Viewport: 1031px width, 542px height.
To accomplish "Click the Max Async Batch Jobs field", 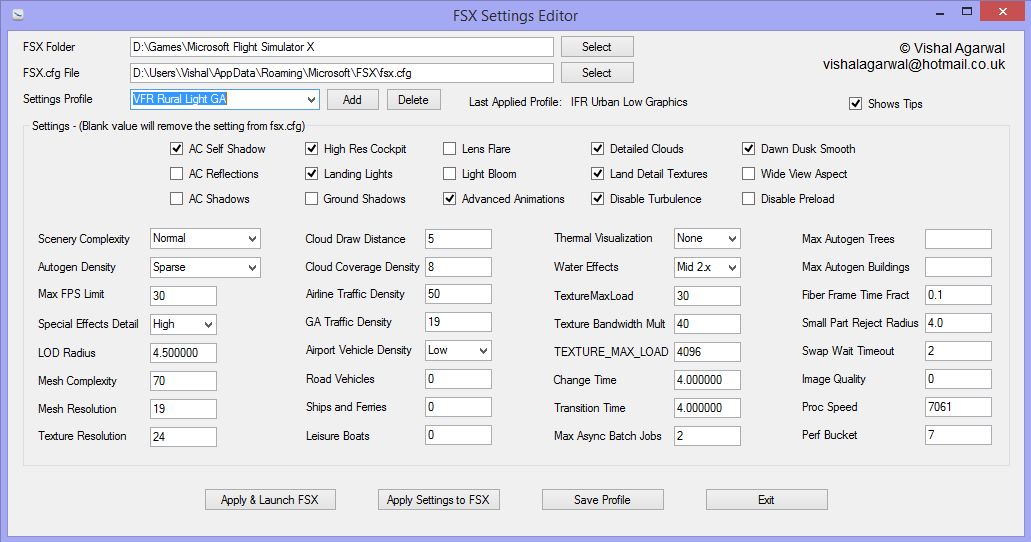I will [x=707, y=435].
